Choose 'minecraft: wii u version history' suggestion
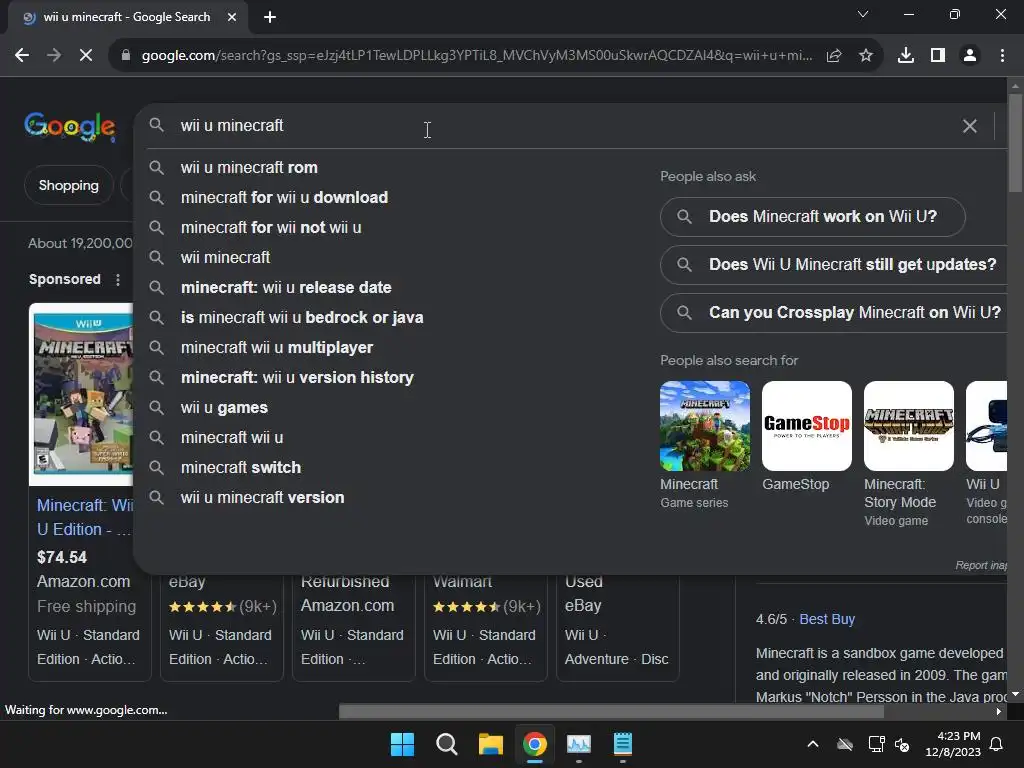Screen dimensions: 1024x768 [297, 378]
